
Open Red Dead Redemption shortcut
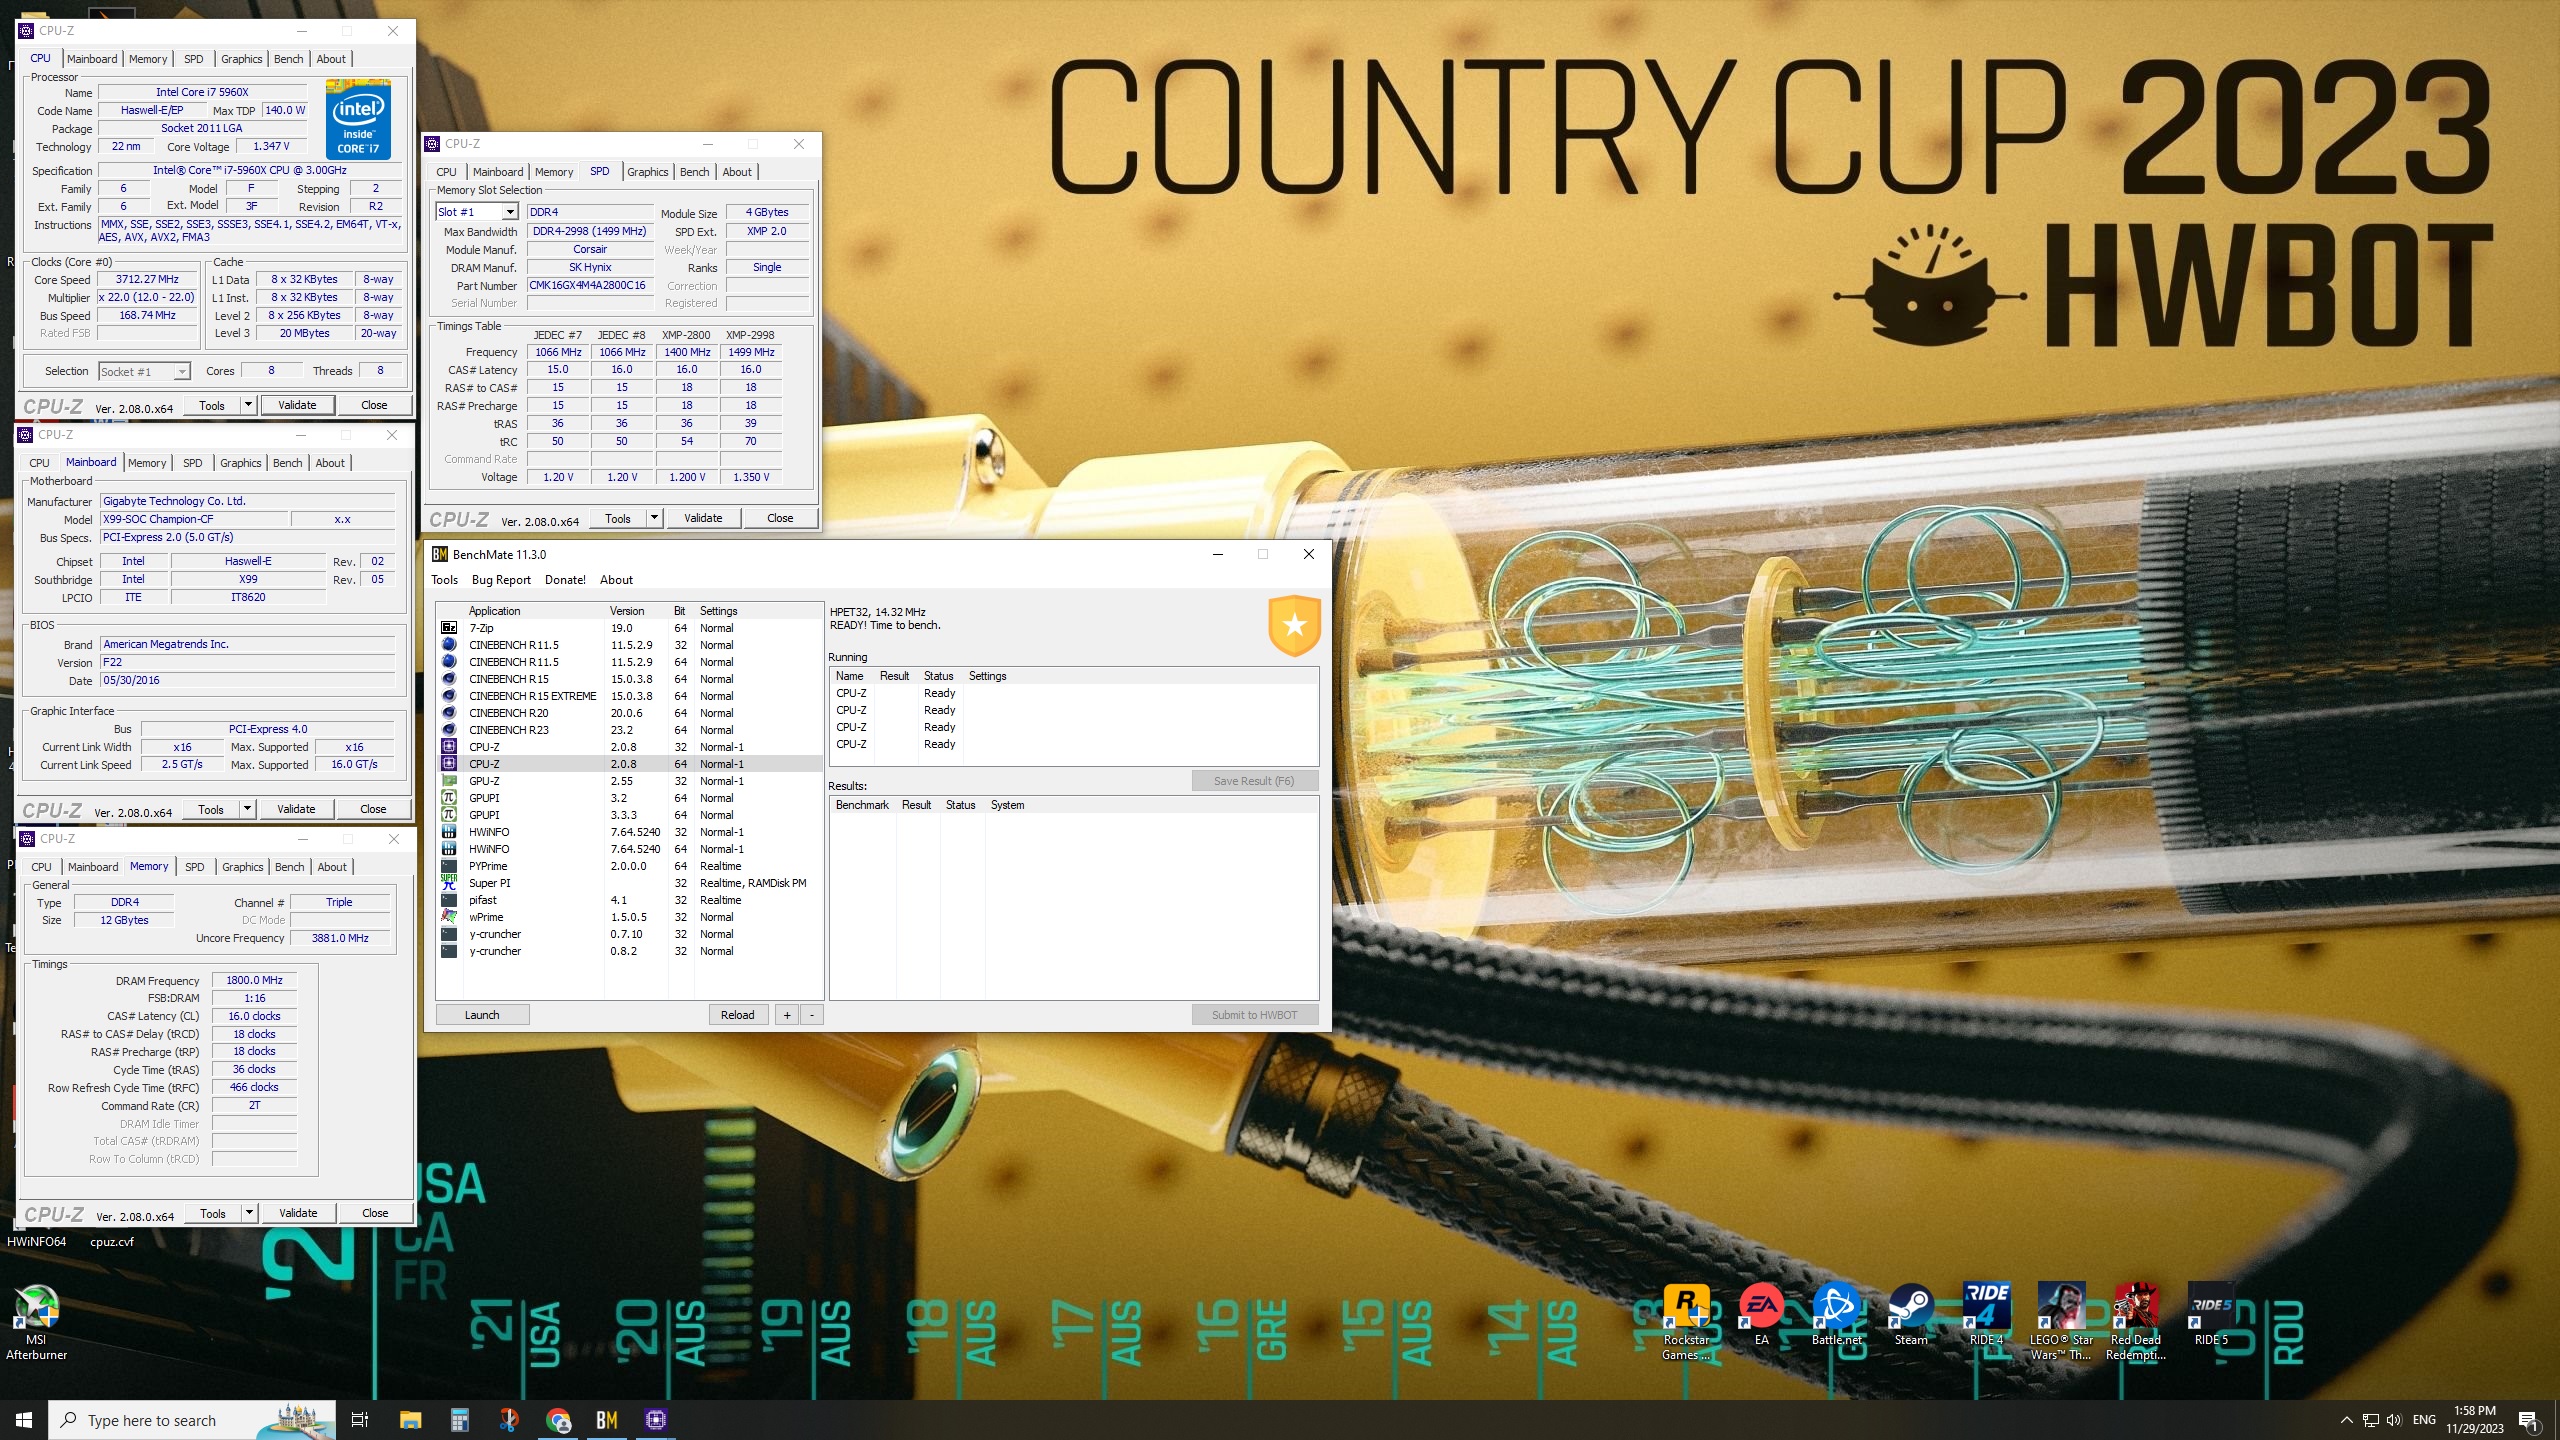tap(2136, 1322)
